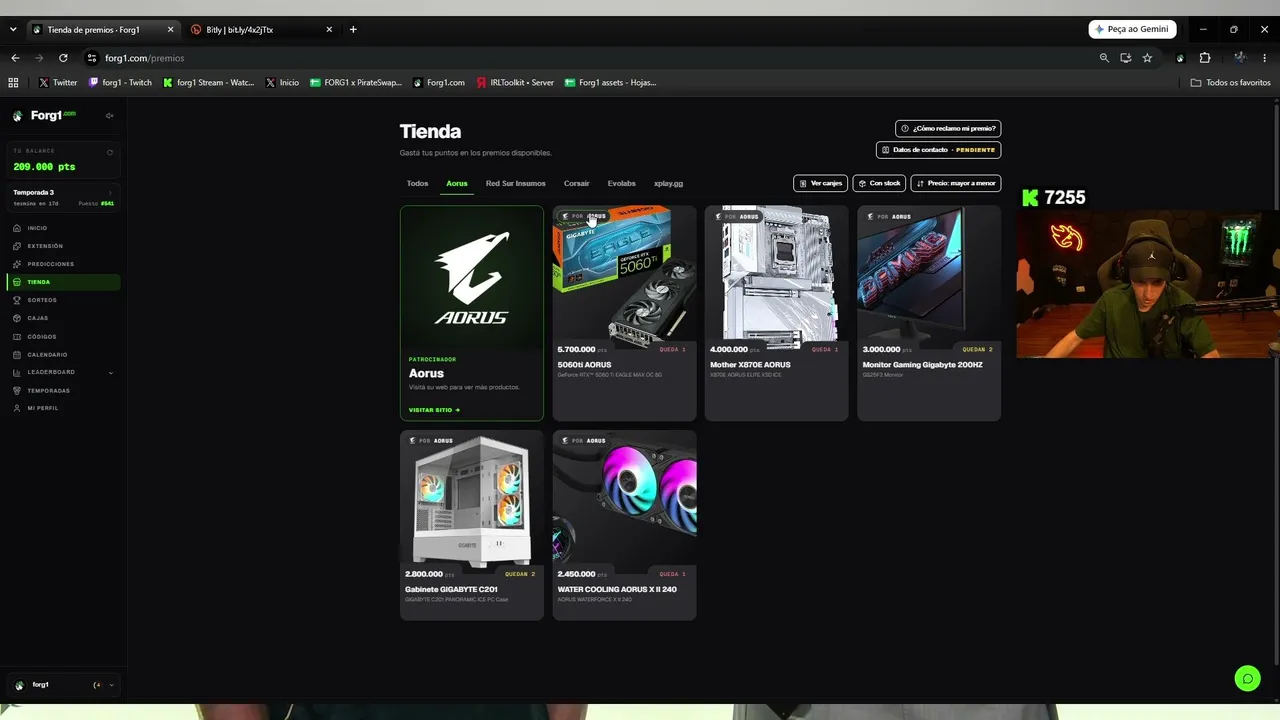
Task: Click the Tienda item in sidebar
Action: click(63, 282)
